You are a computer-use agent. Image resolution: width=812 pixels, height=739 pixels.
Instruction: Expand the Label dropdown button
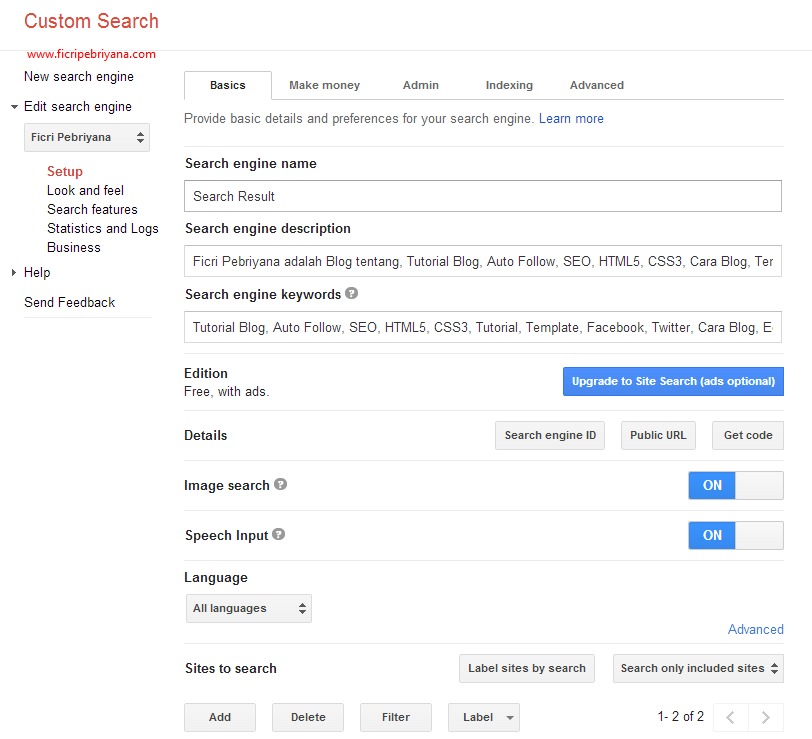[x=484, y=717]
